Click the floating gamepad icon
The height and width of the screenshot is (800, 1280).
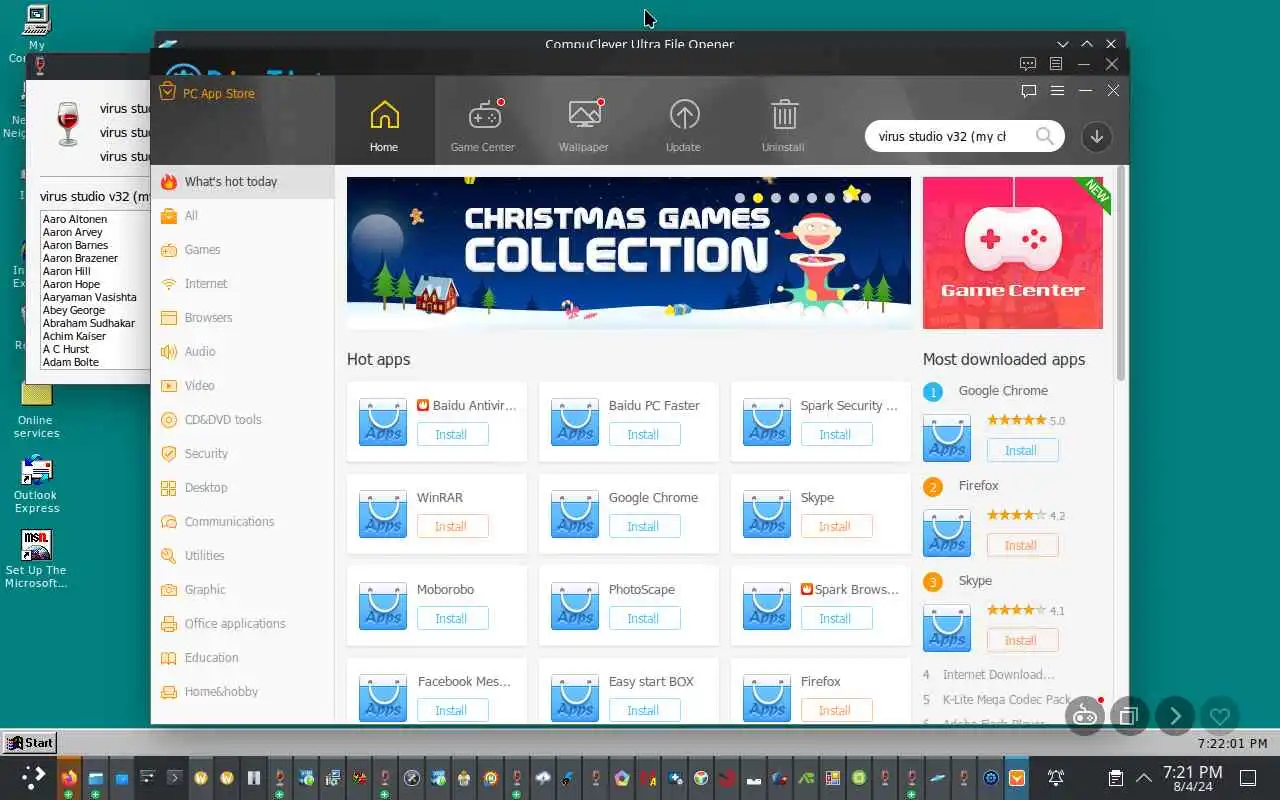point(1085,716)
